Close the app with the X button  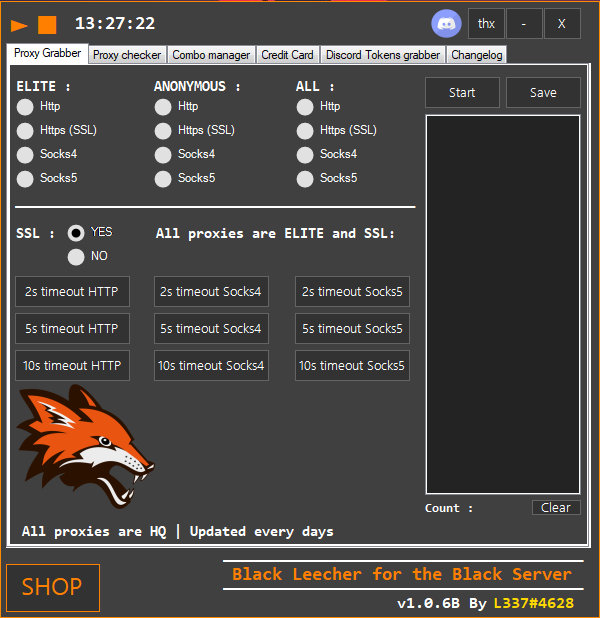(x=562, y=24)
